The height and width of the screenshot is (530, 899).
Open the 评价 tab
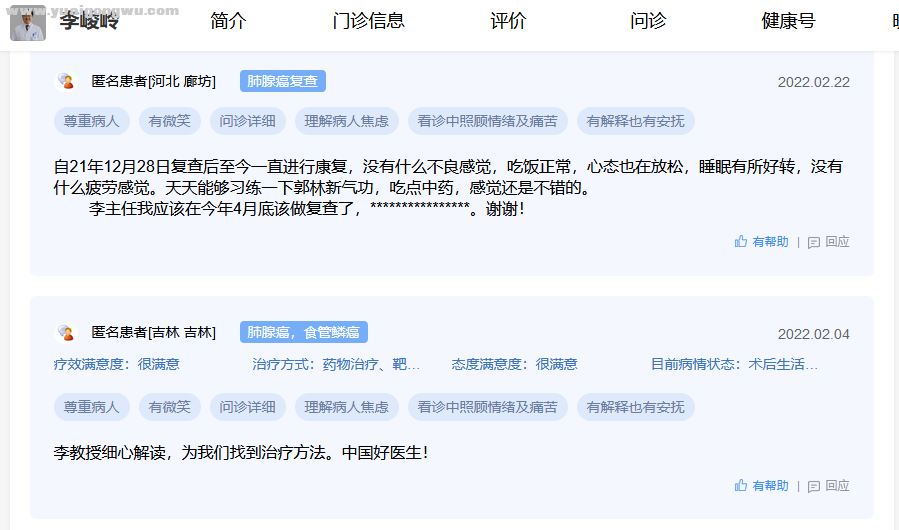click(x=508, y=21)
